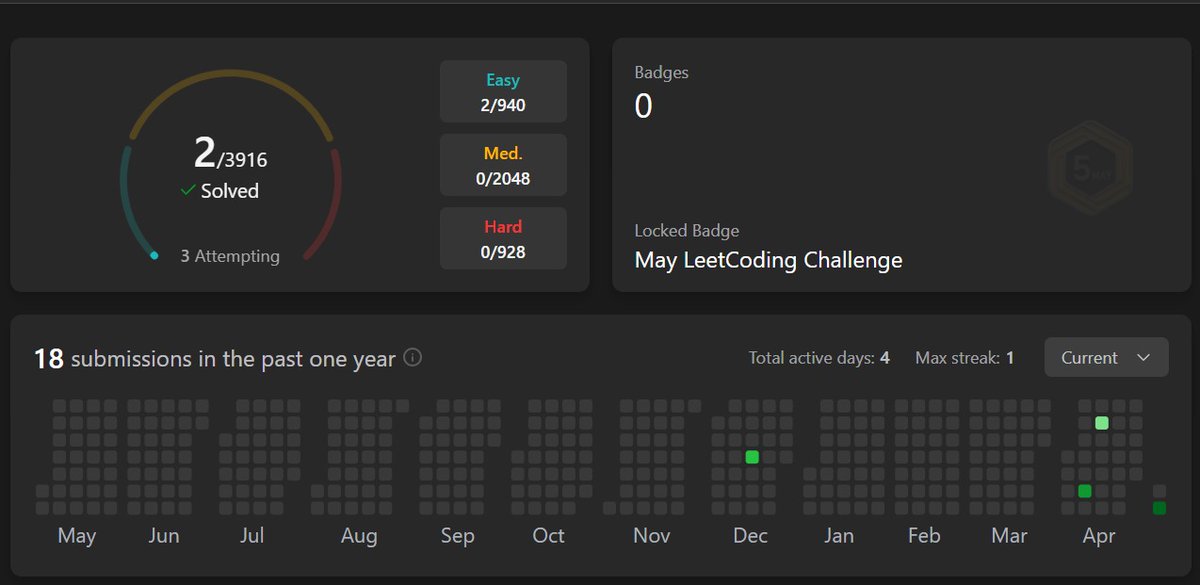Click the Jun month label
1200x585 pixels.
(164, 536)
